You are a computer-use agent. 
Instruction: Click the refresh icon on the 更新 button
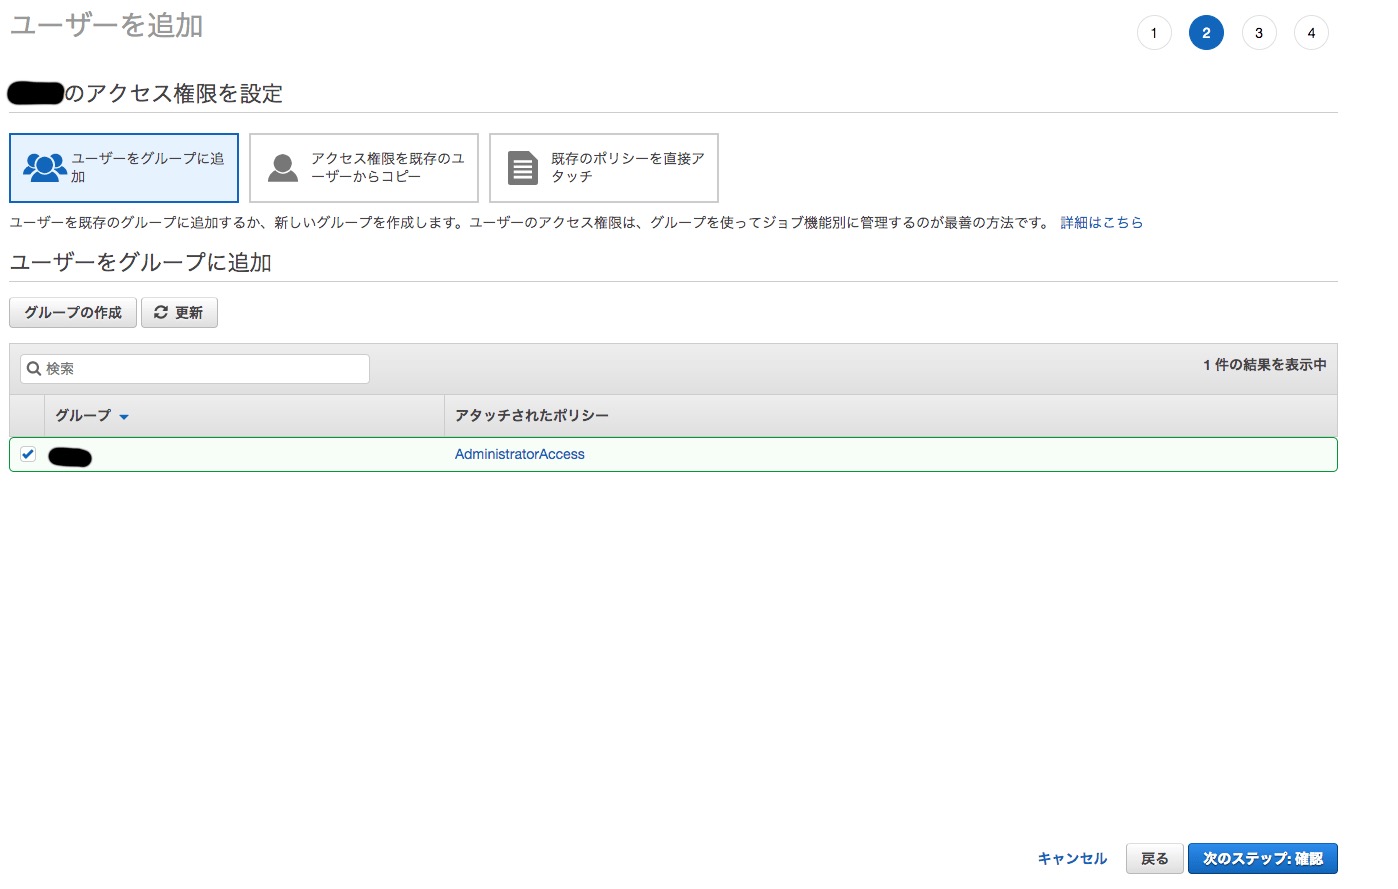click(x=158, y=312)
